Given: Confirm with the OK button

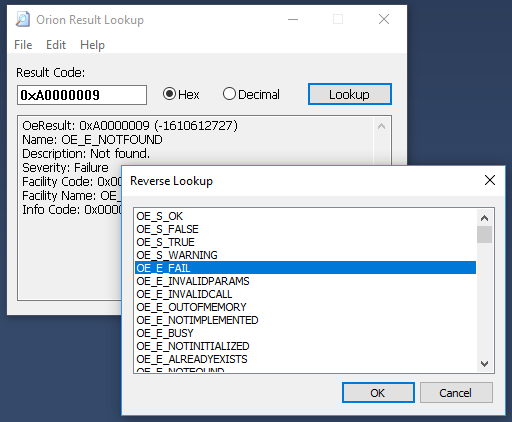Looking at the screenshot, I should point(378,393).
